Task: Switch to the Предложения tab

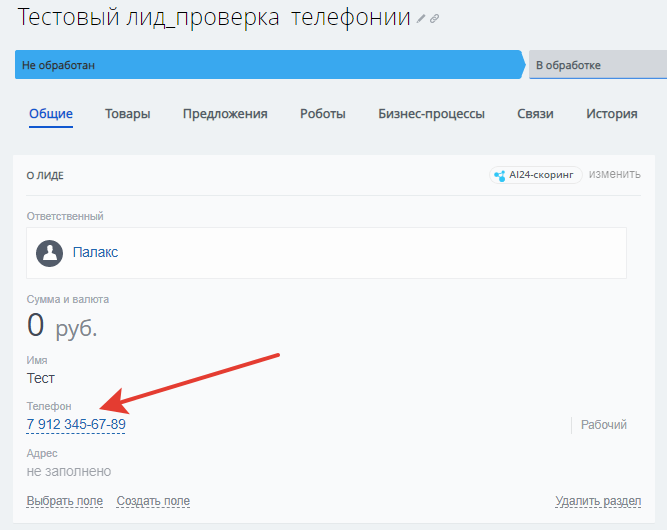Action: coord(225,114)
